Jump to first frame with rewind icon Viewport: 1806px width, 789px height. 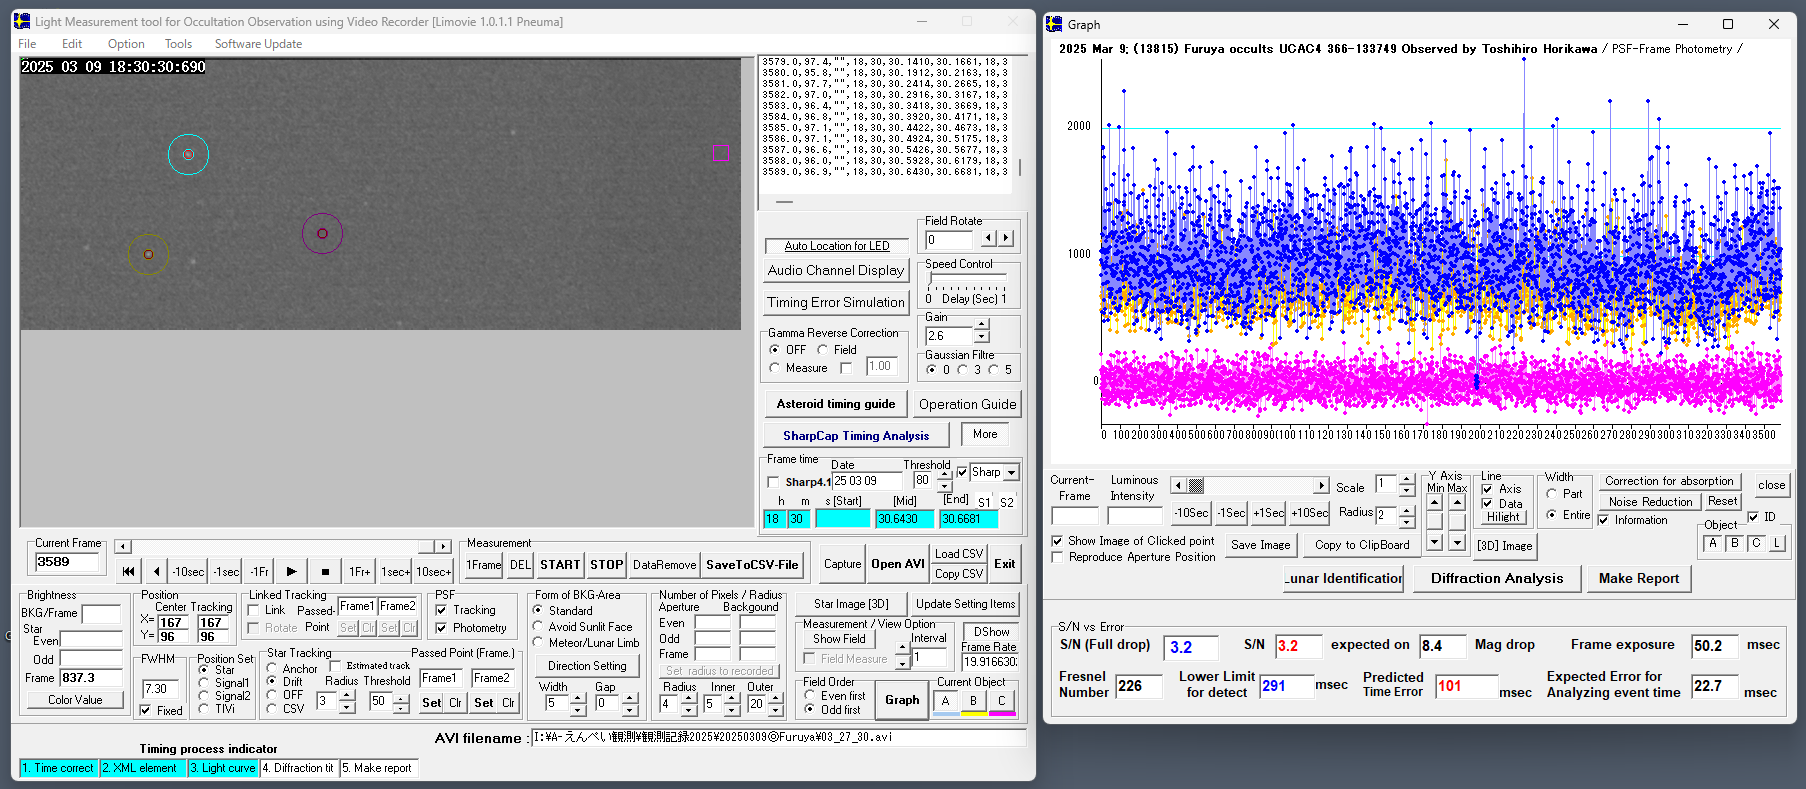tap(128, 571)
